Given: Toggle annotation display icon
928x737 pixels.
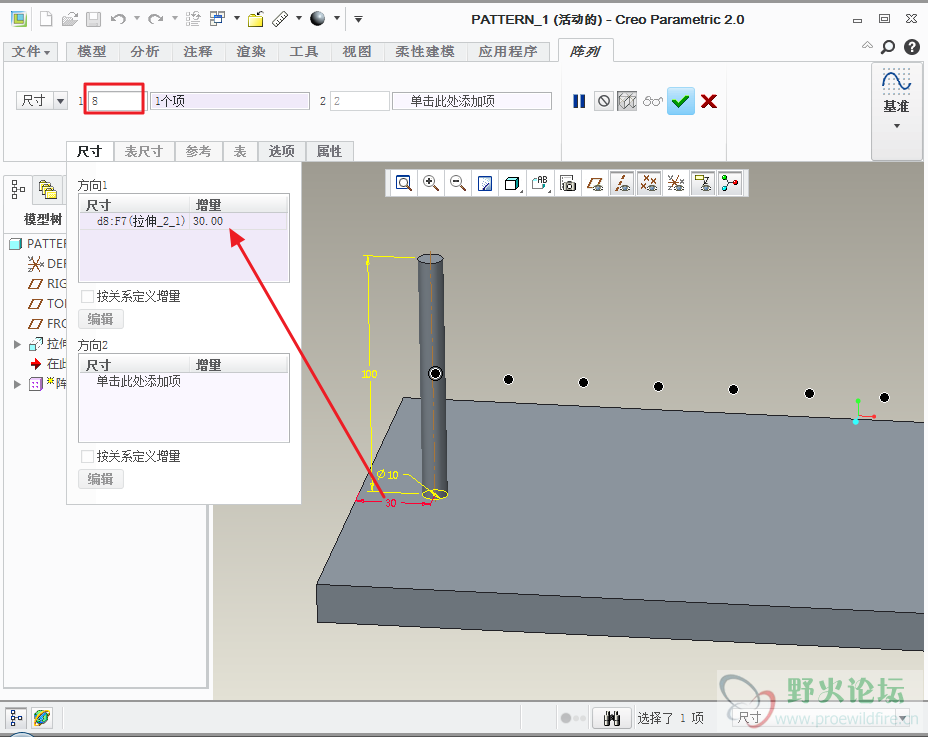Looking at the screenshot, I should [703, 184].
